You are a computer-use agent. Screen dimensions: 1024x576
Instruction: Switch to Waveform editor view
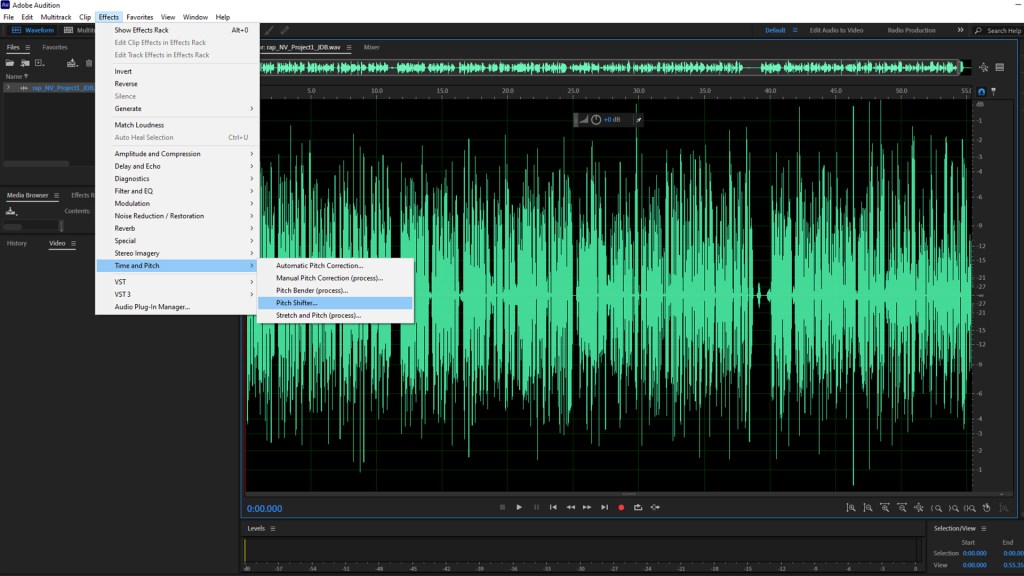click(32, 30)
